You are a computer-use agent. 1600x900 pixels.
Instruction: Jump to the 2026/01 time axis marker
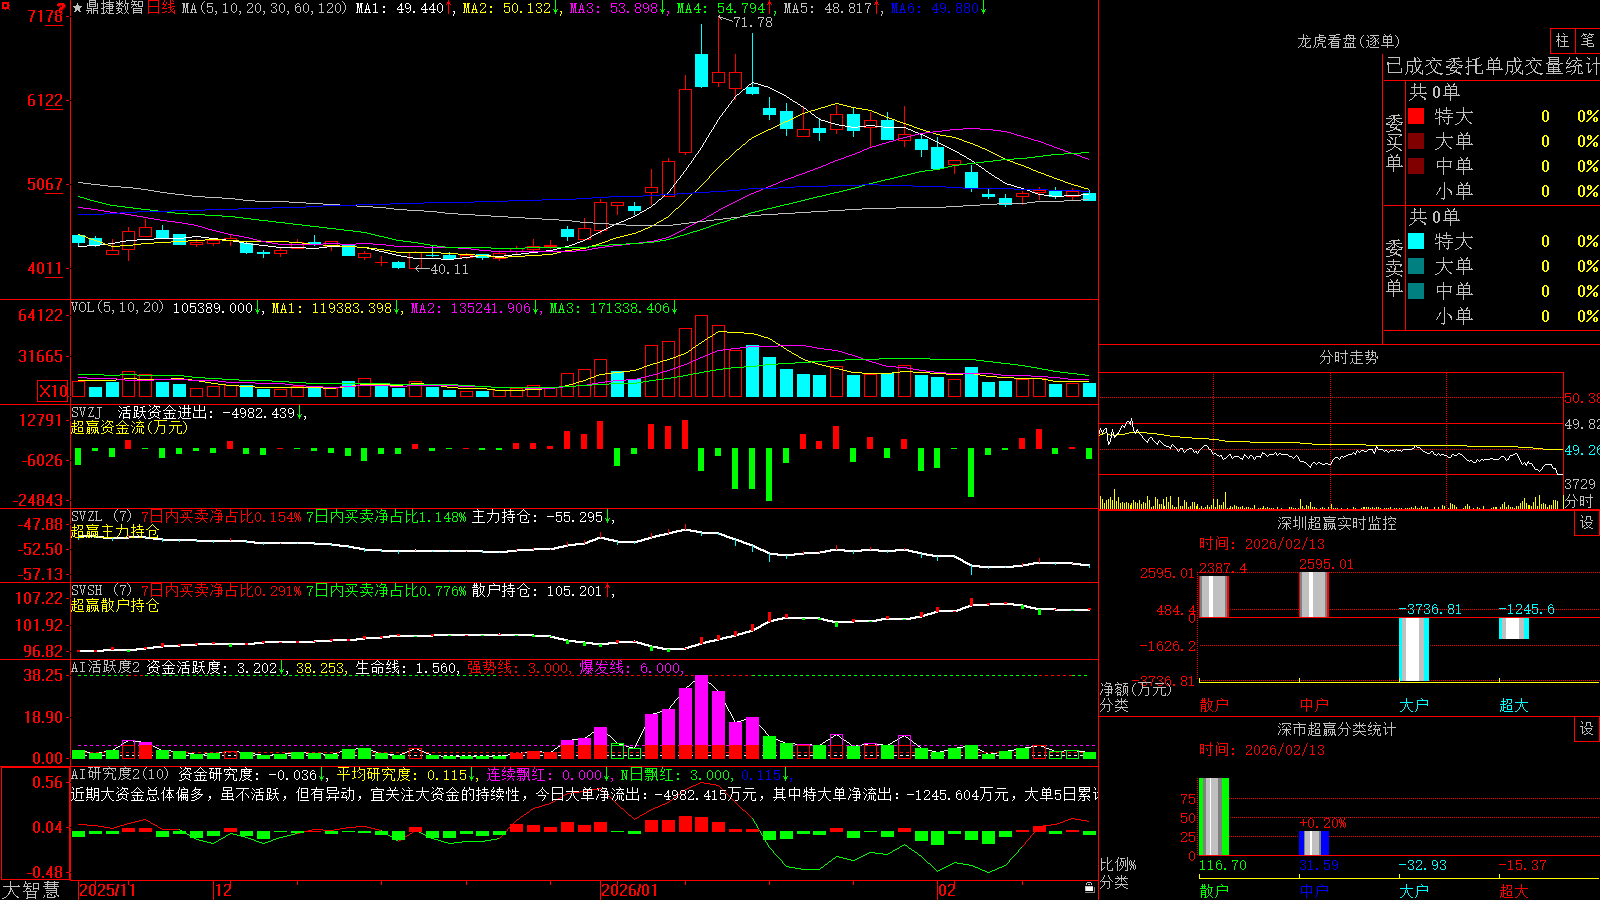[x=630, y=890]
